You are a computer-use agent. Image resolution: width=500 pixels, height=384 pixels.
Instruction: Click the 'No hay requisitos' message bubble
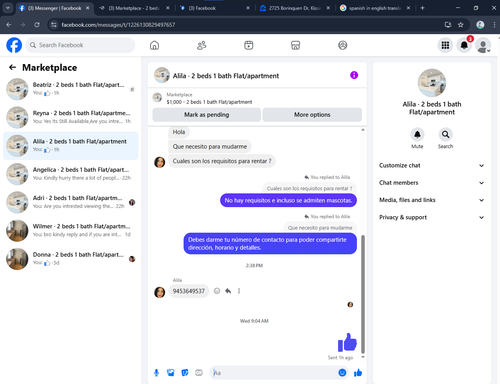pos(288,200)
